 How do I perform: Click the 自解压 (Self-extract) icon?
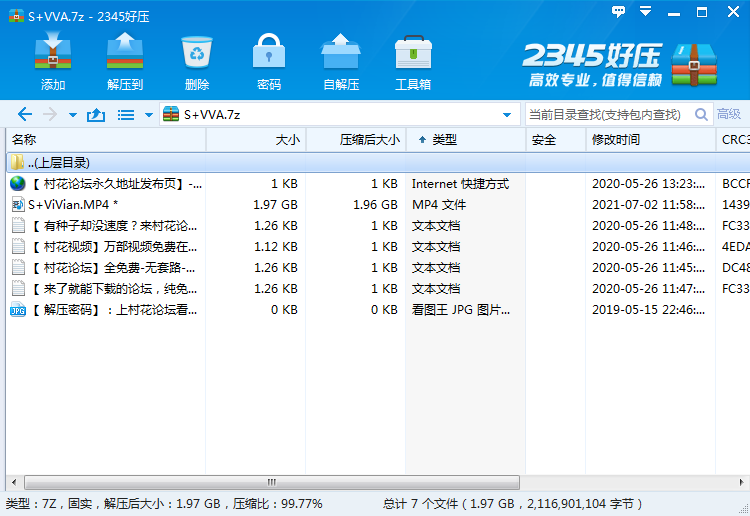pyautogui.click(x=341, y=61)
